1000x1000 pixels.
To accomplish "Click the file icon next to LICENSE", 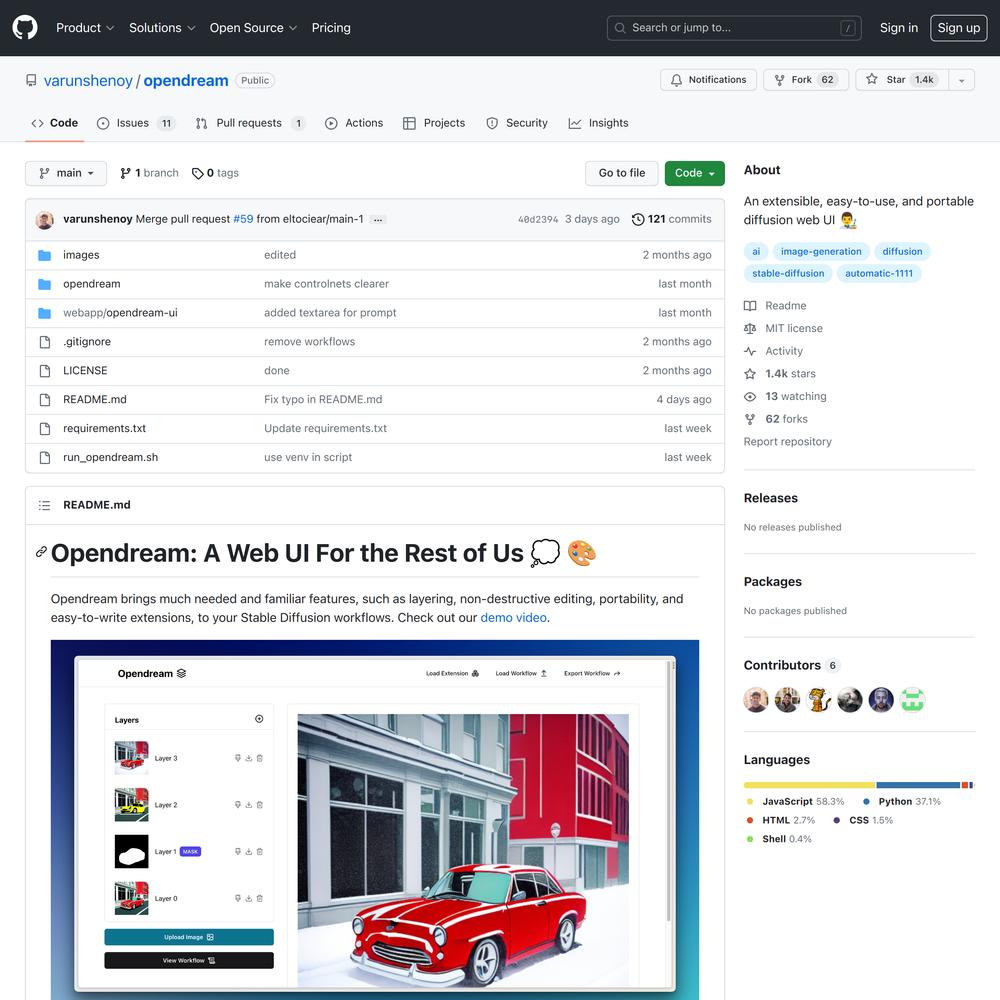I will [x=45, y=371].
